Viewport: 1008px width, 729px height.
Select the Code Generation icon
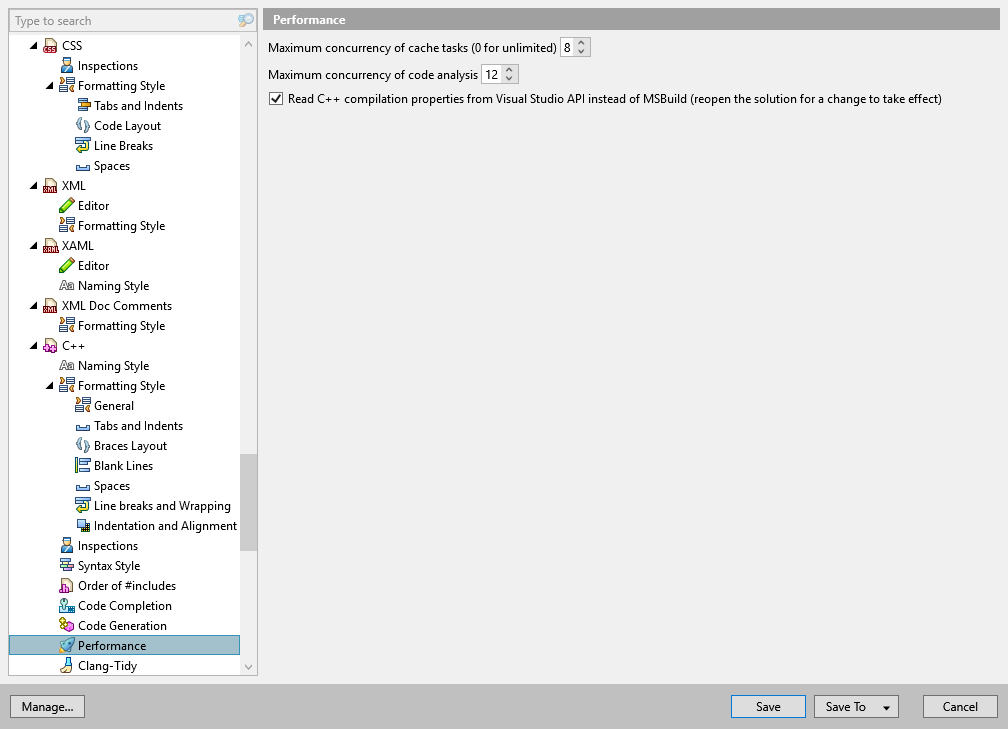coord(65,625)
